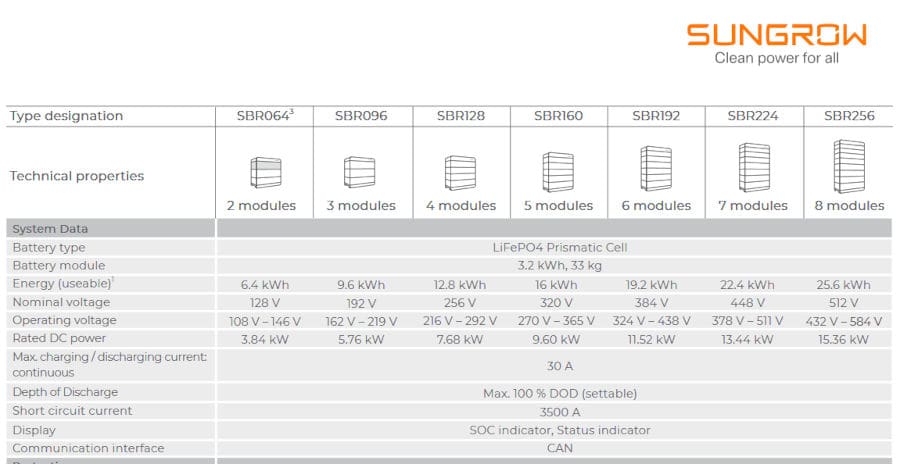Screen dimensions: 900x464
Task: Click the 7 modules battery illustration
Action: point(754,167)
